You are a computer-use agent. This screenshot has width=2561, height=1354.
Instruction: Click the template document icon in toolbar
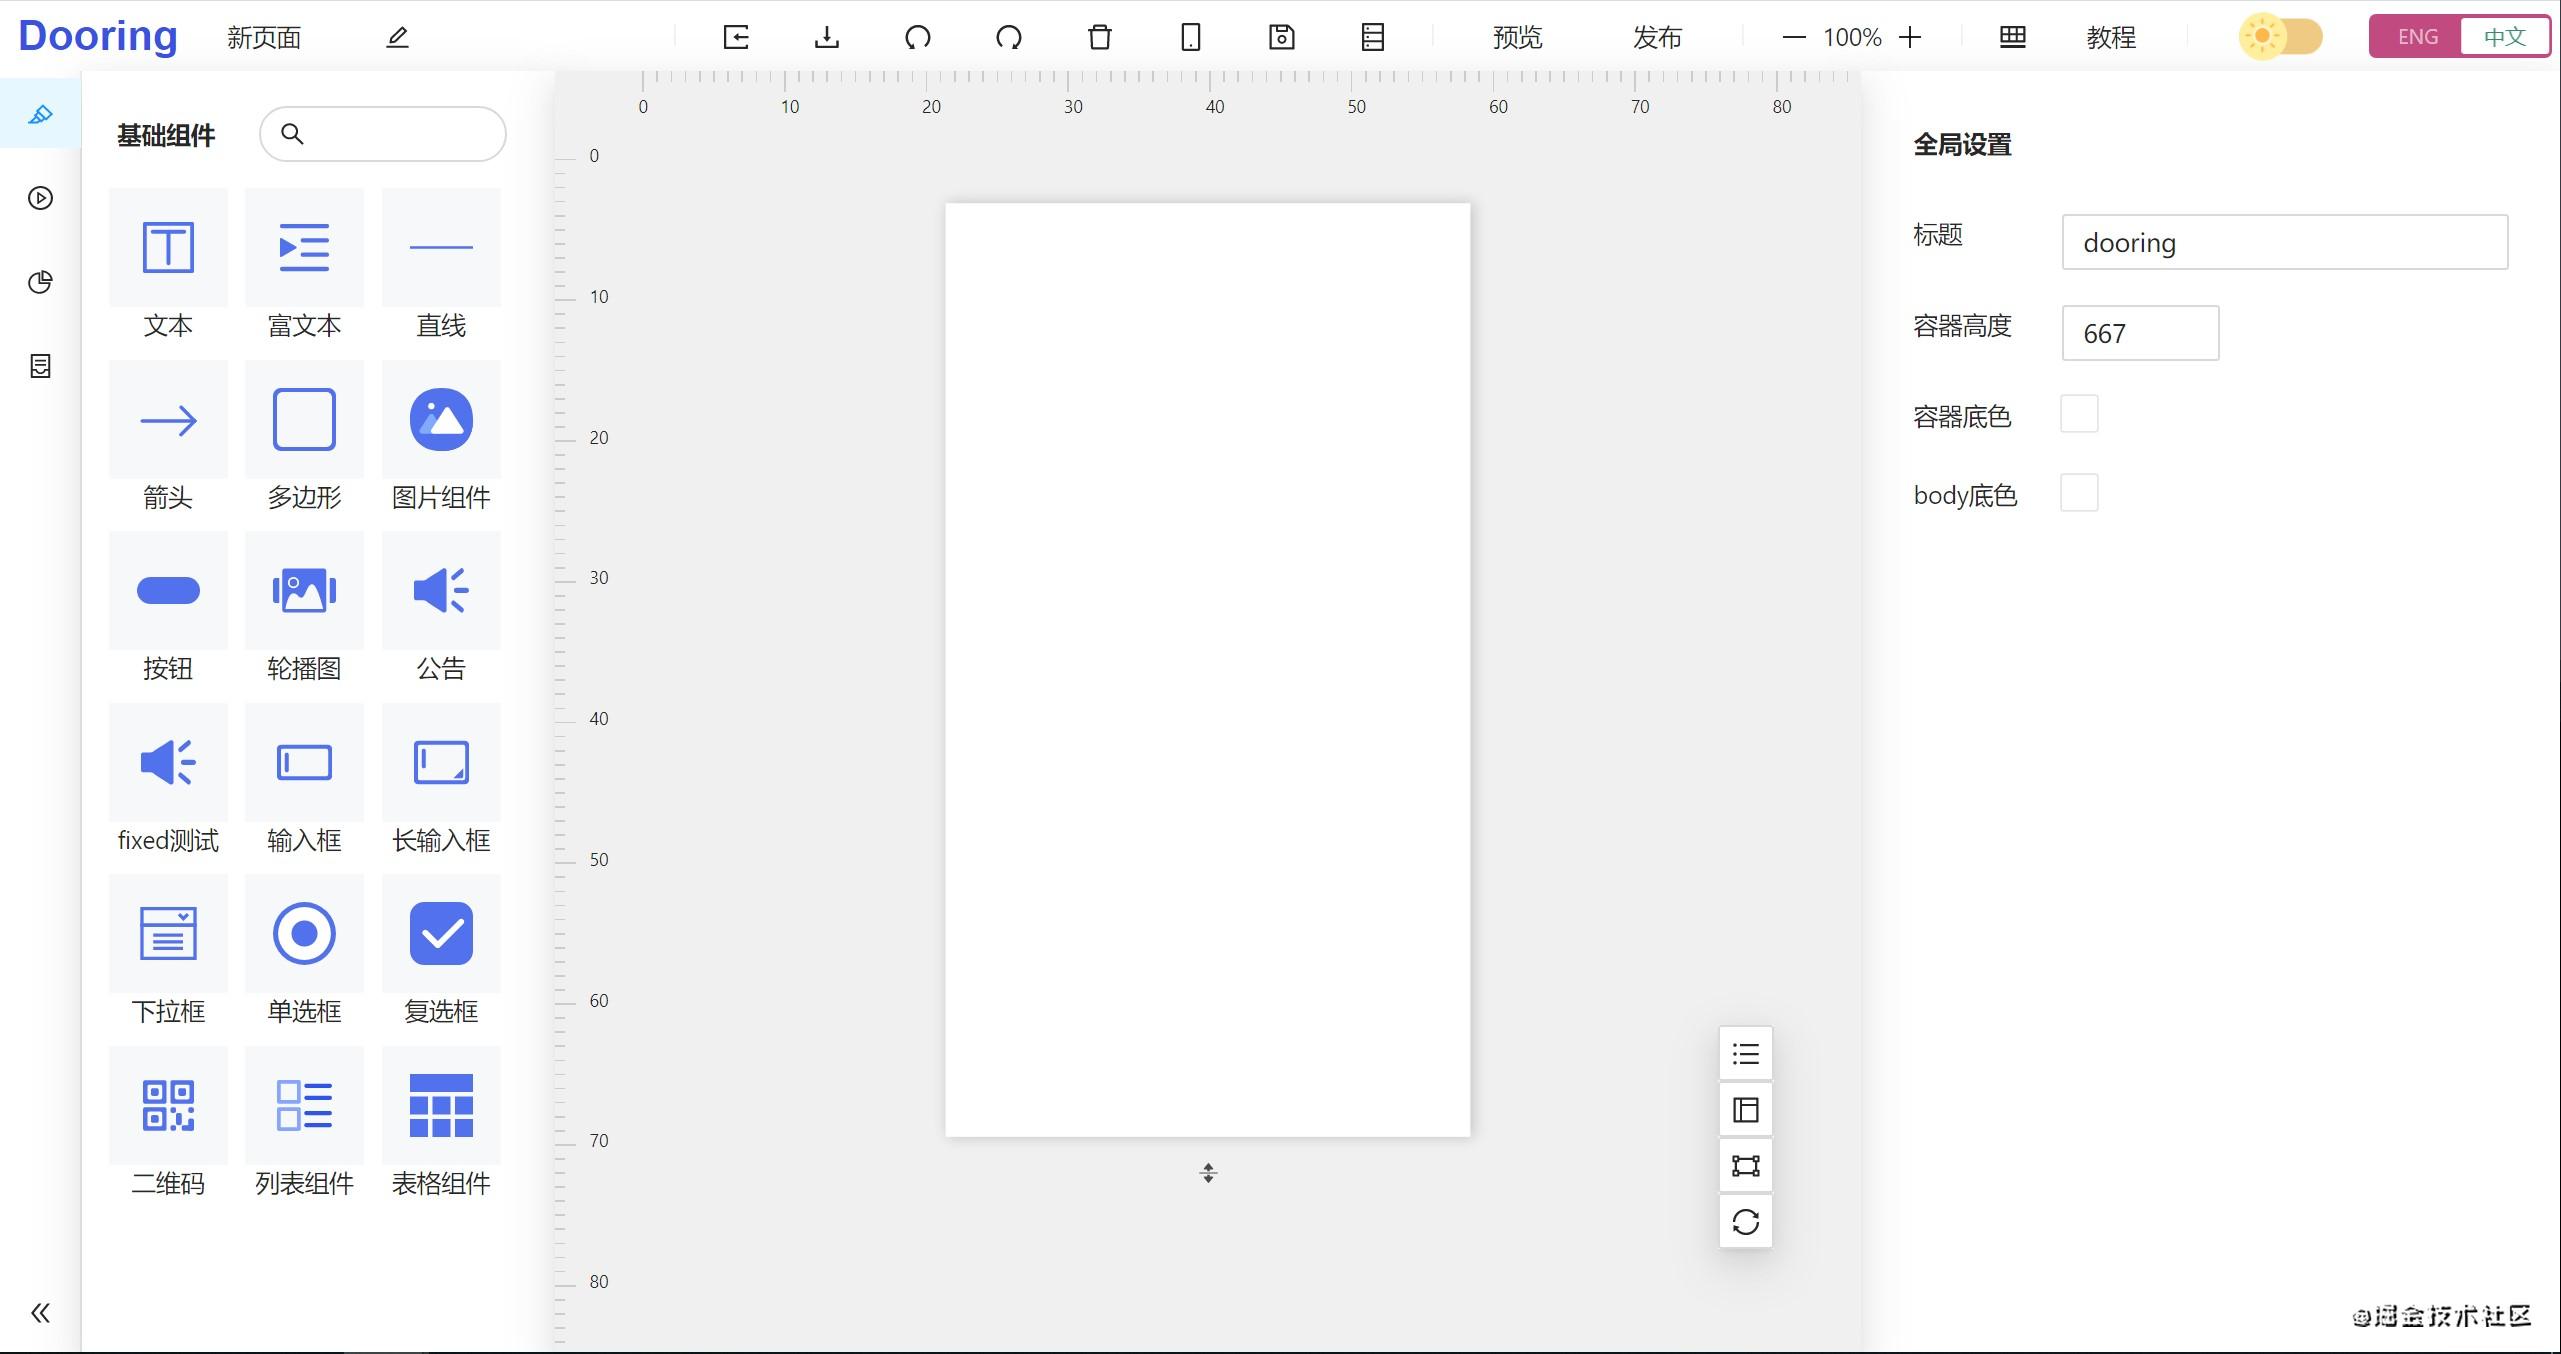click(1373, 37)
